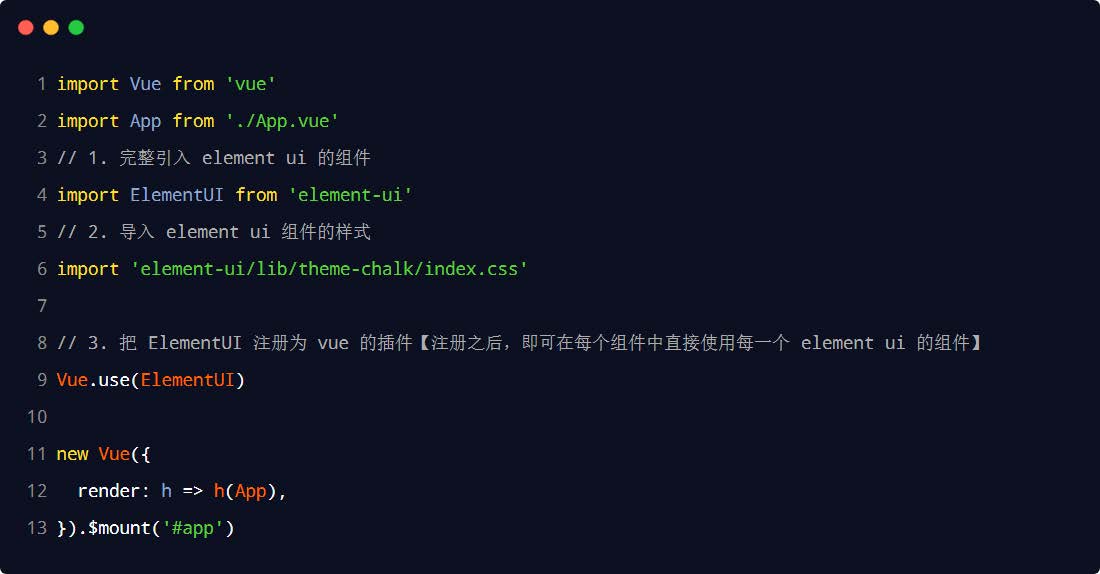Click the line 3 comment about 完整引入
Screen dimensions: 1100x574
[x=214, y=158]
